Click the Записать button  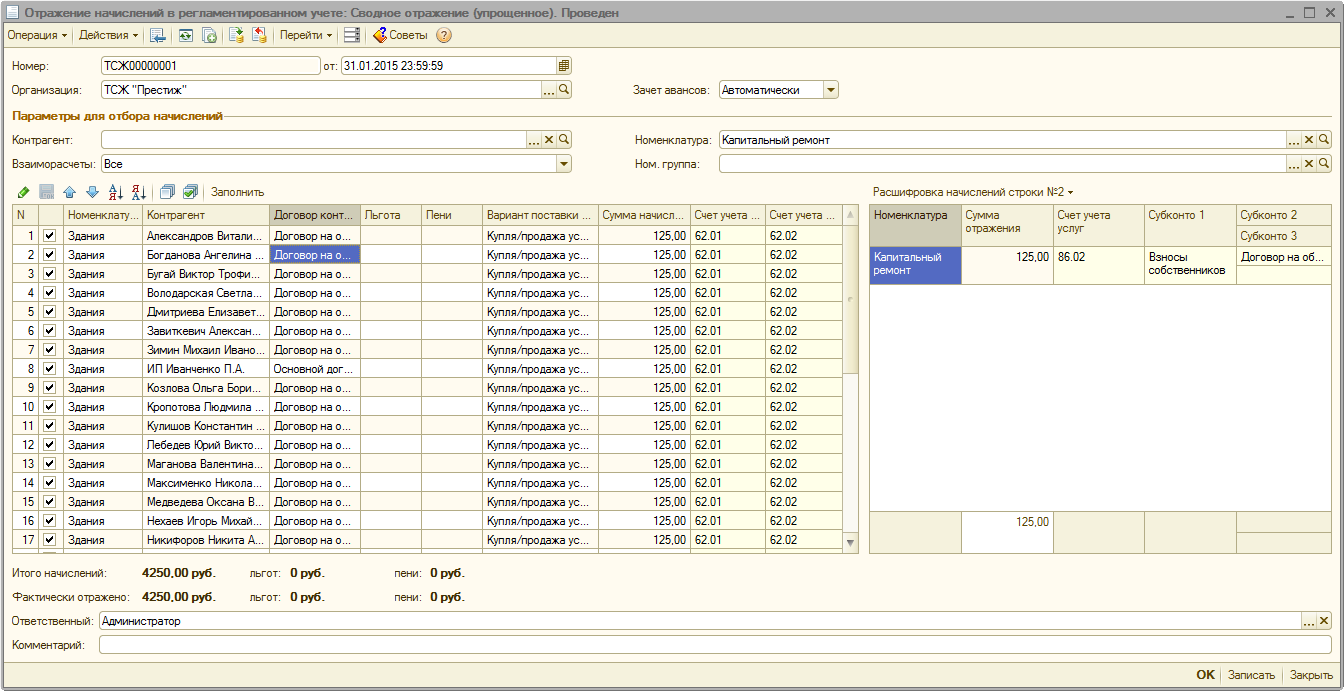(1252, 675)
